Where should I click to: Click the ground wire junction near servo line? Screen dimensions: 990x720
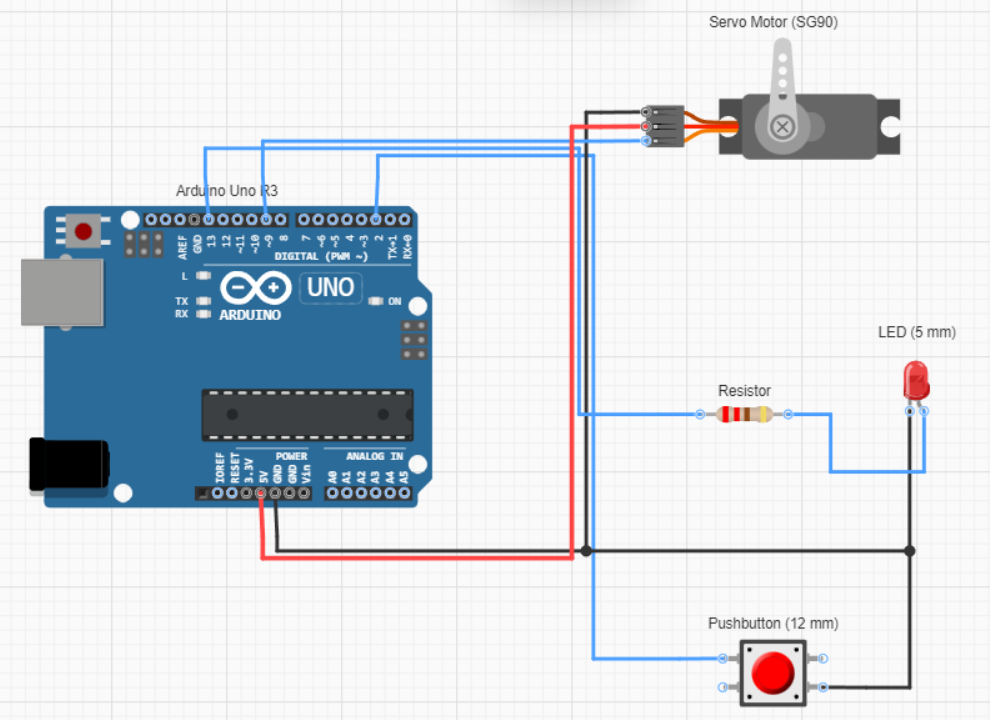(586, 551)
